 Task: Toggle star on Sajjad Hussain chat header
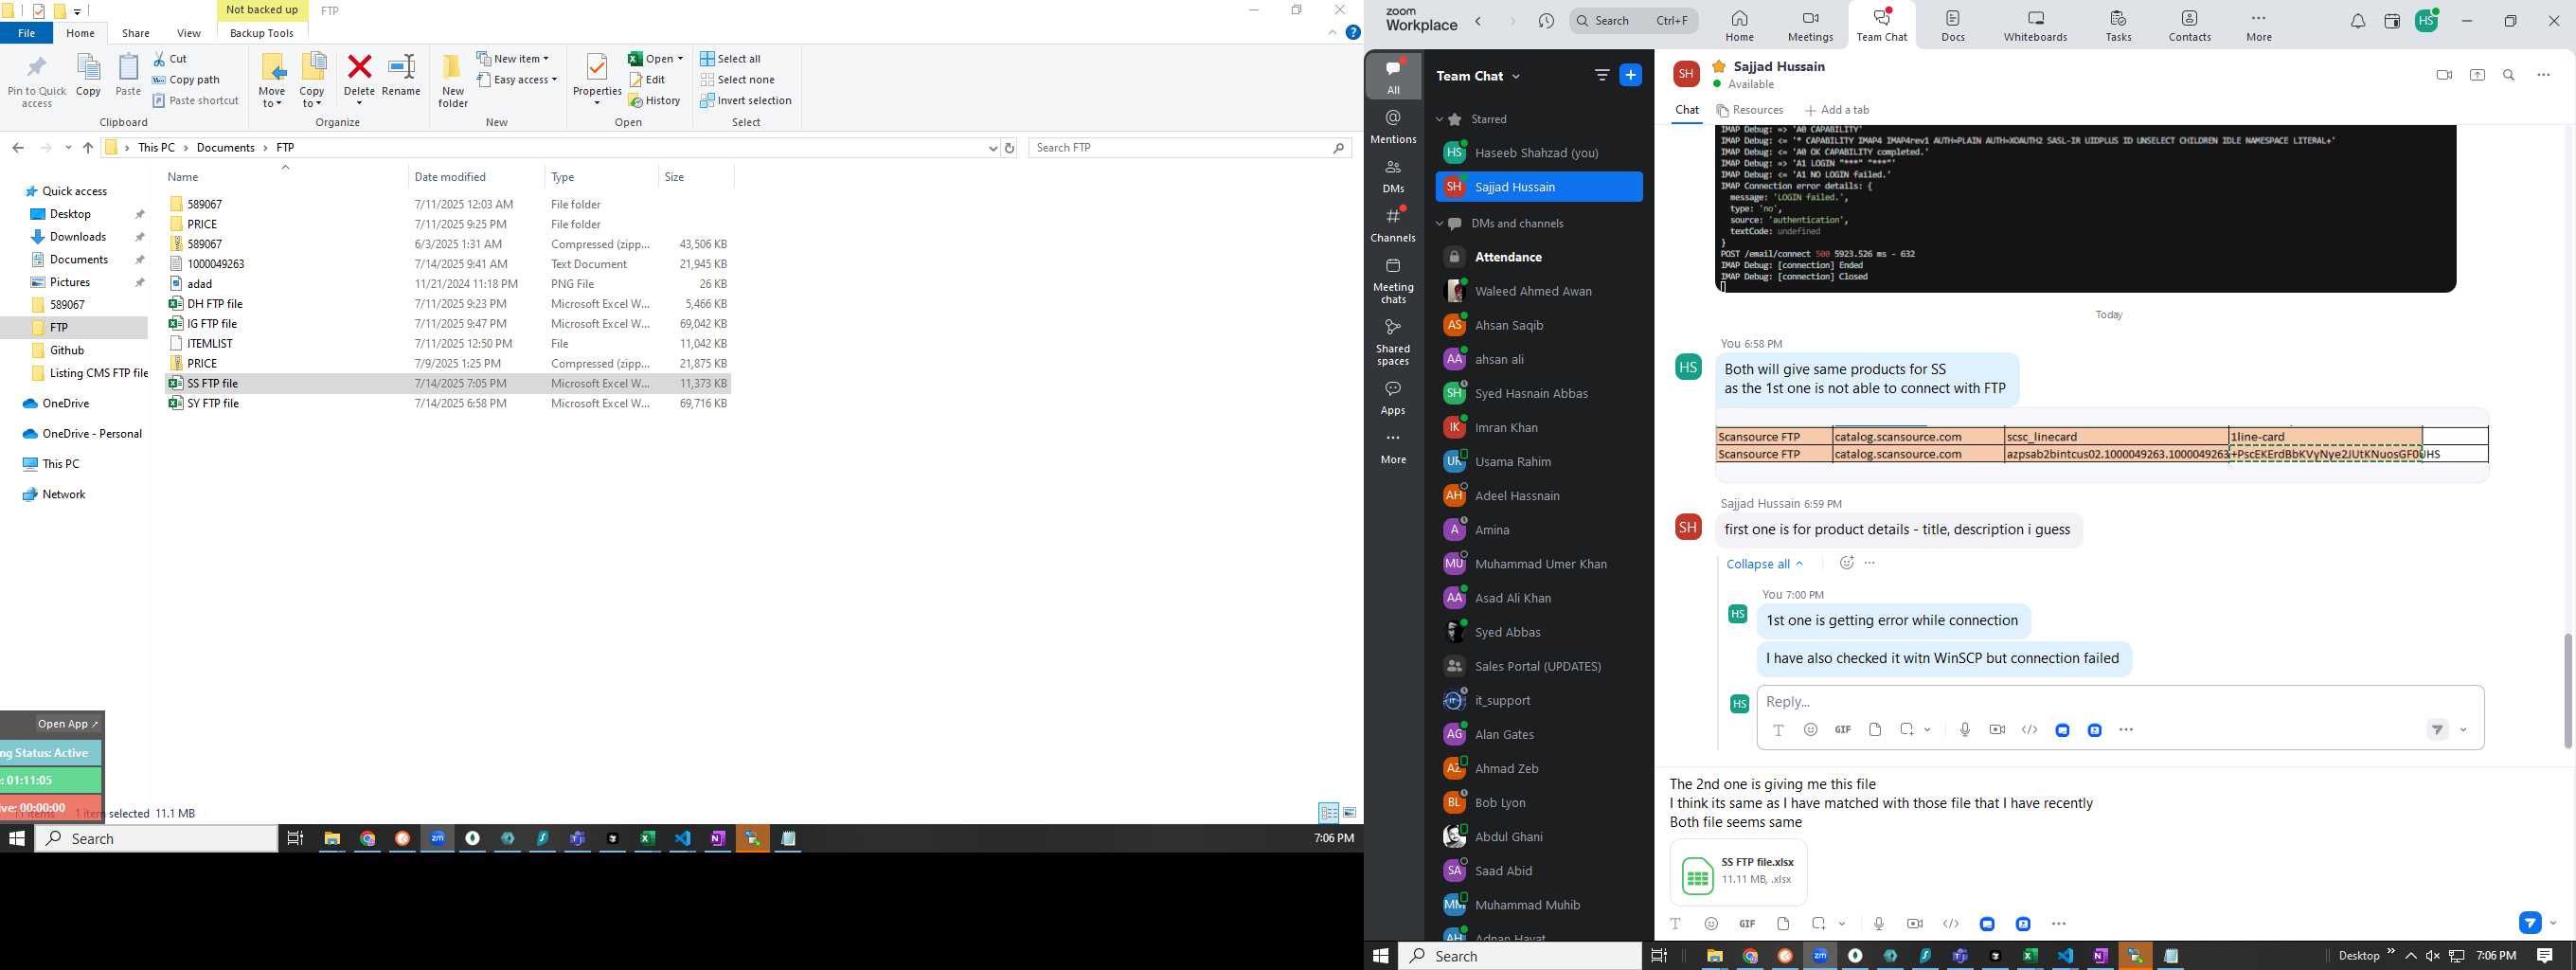pos(1719,66)
